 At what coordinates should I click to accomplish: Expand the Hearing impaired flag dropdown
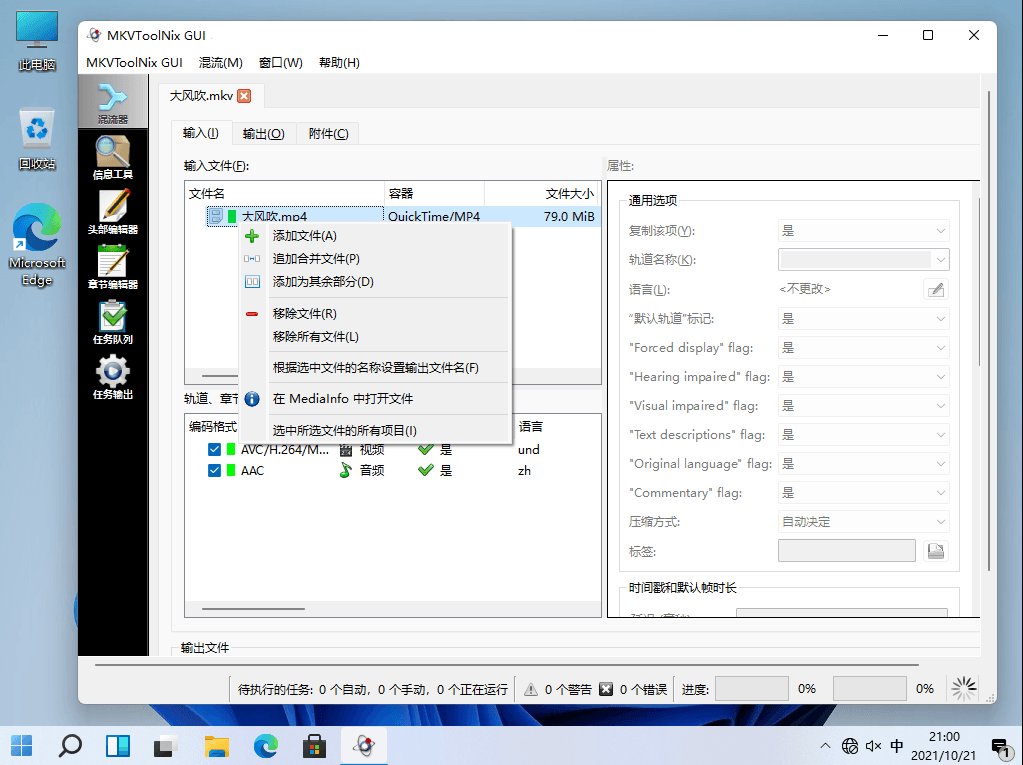point(863,377)
